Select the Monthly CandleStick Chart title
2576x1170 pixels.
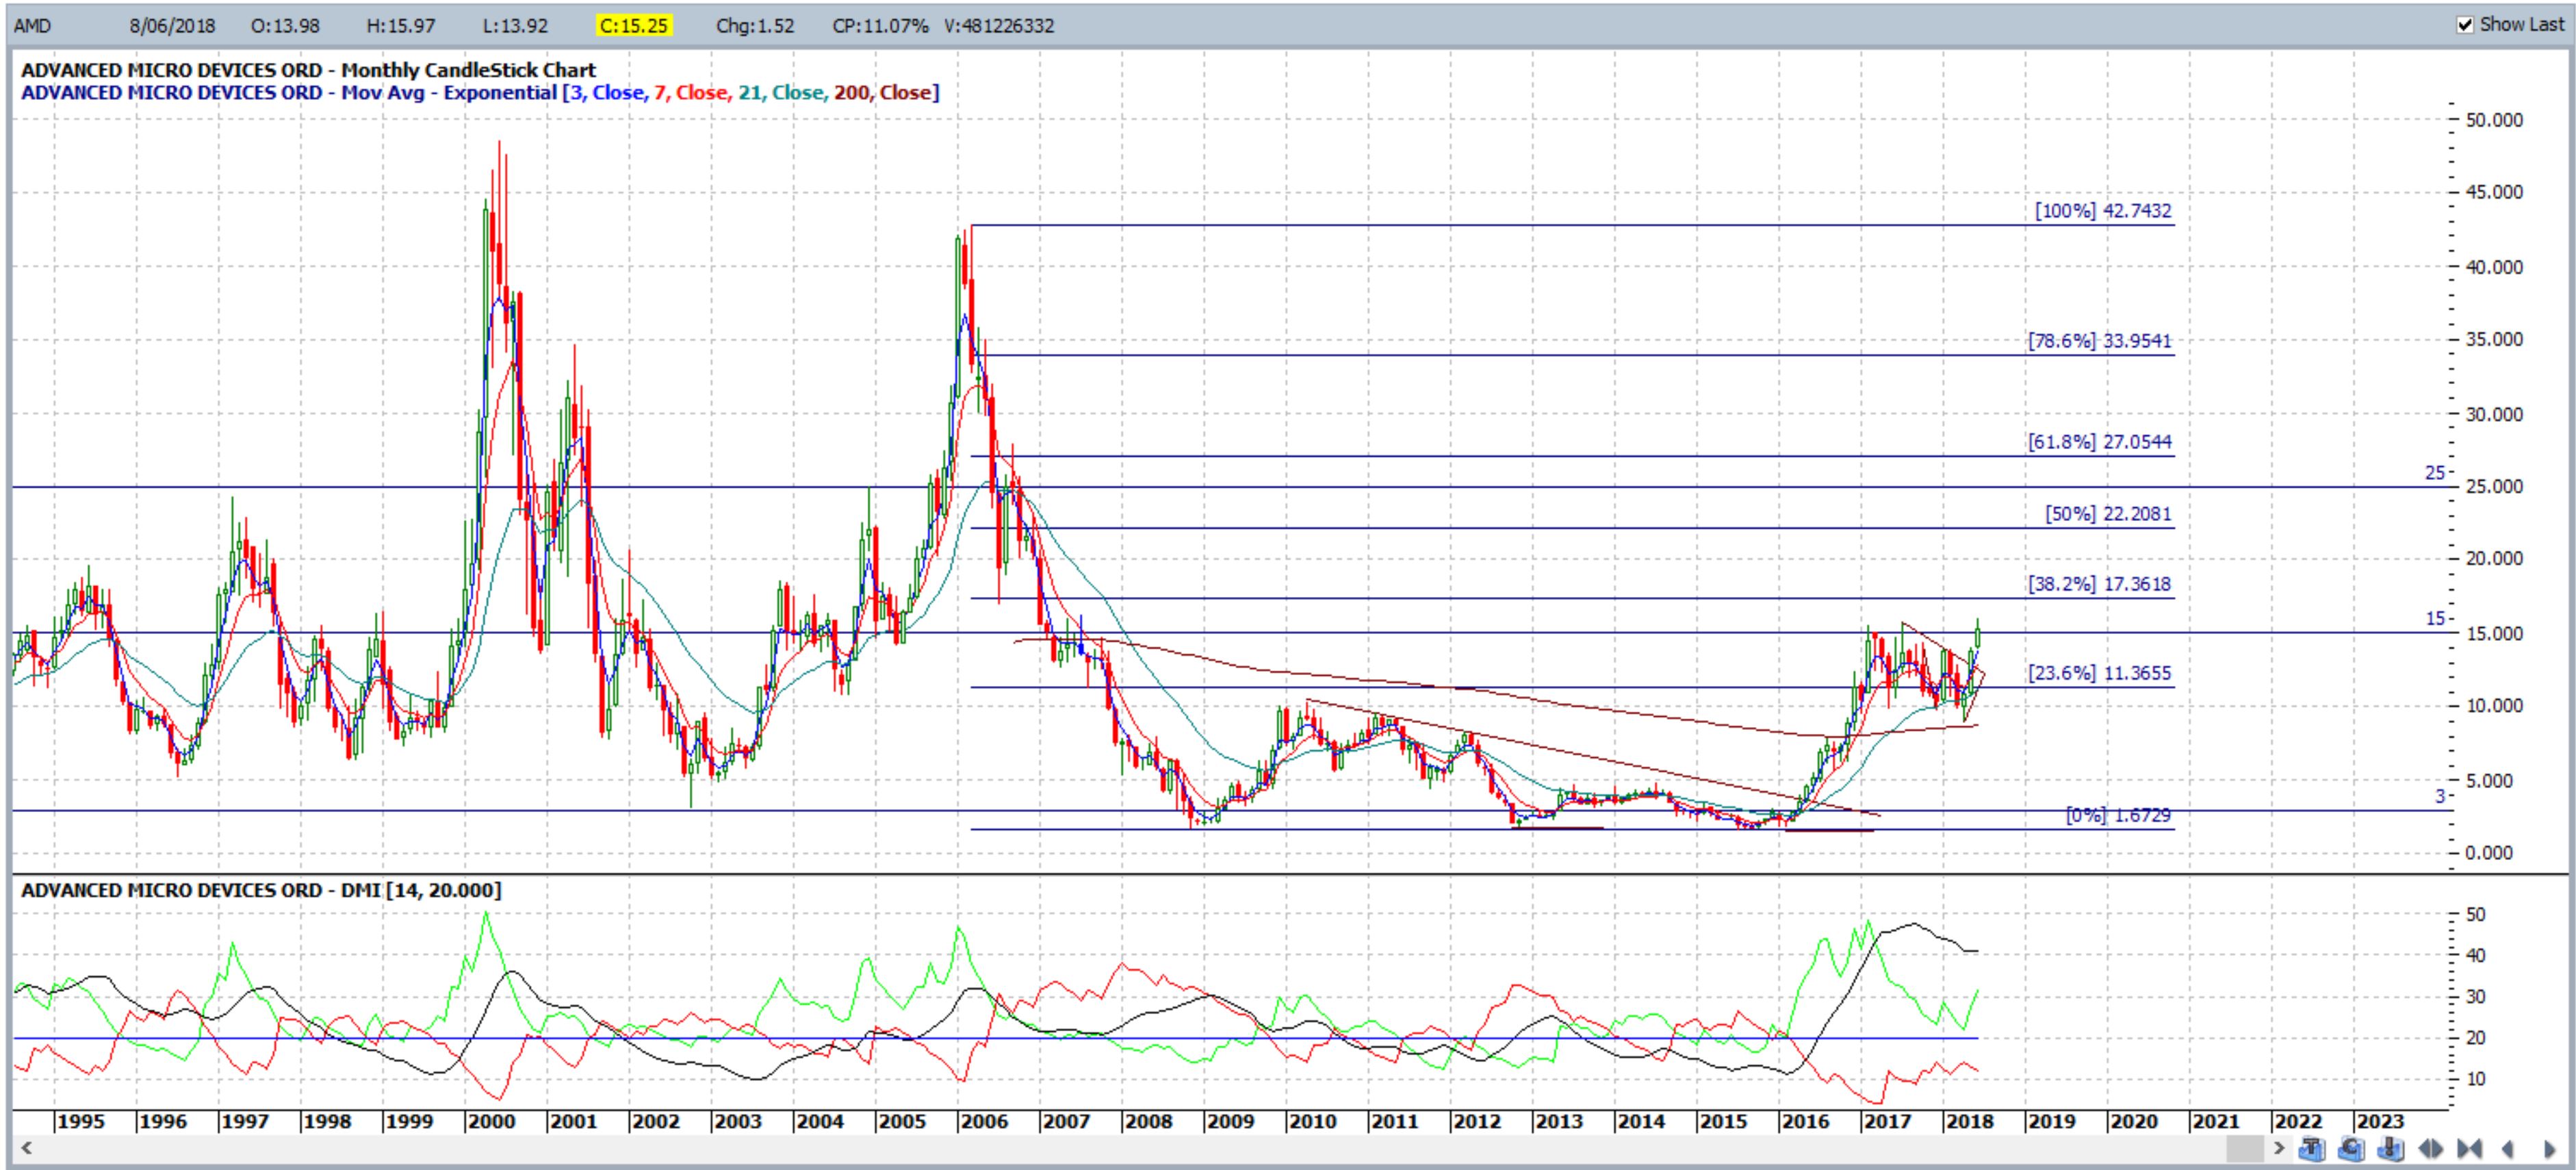tap(308, 70)
